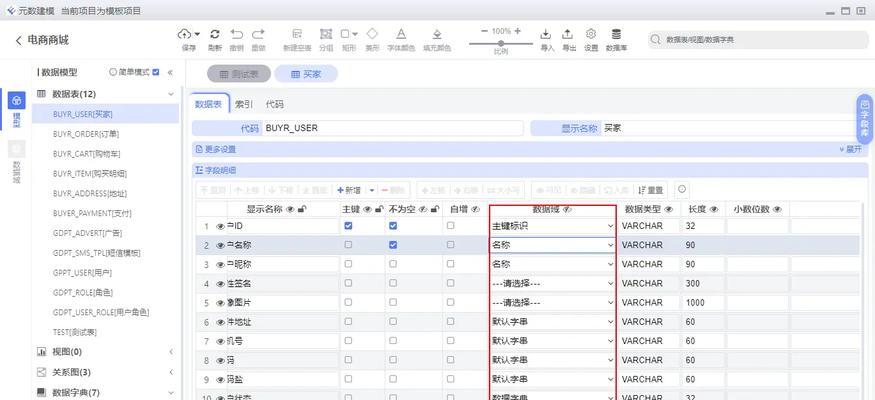Click the Import (导入) icon

click(x=546, y=35)
